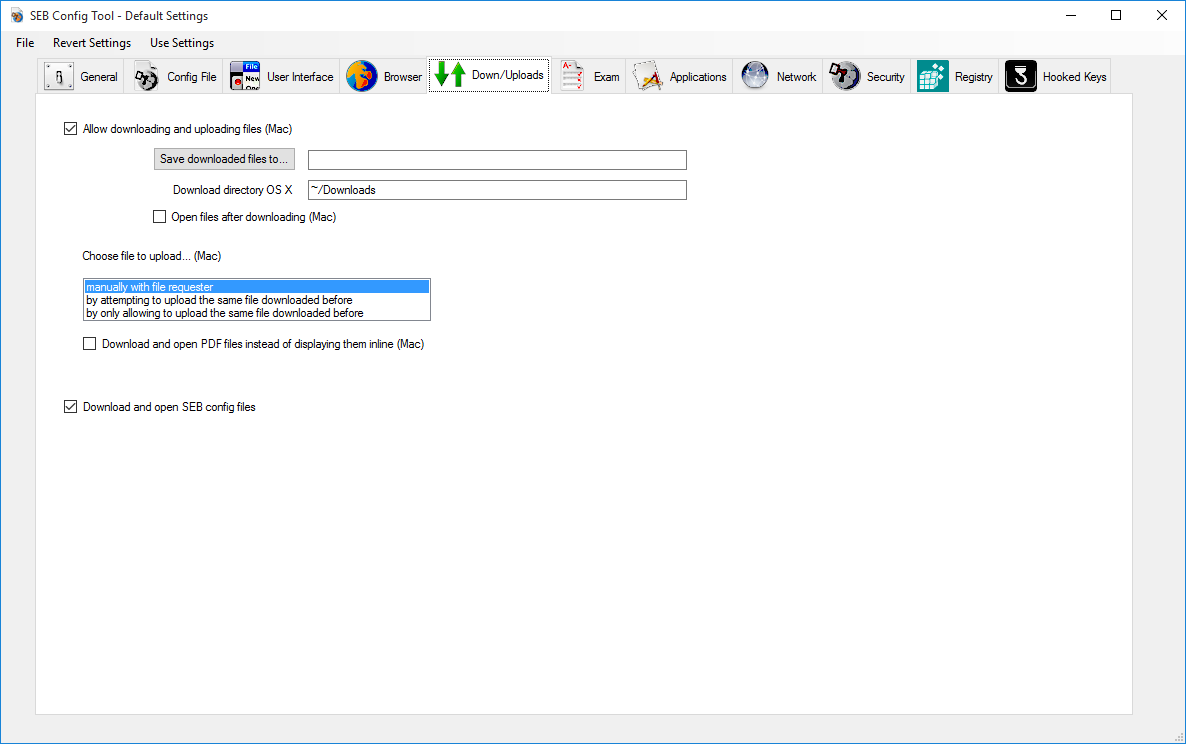
Task: Minimize the SEB Config Tool window
Action: pos(1071,15)
